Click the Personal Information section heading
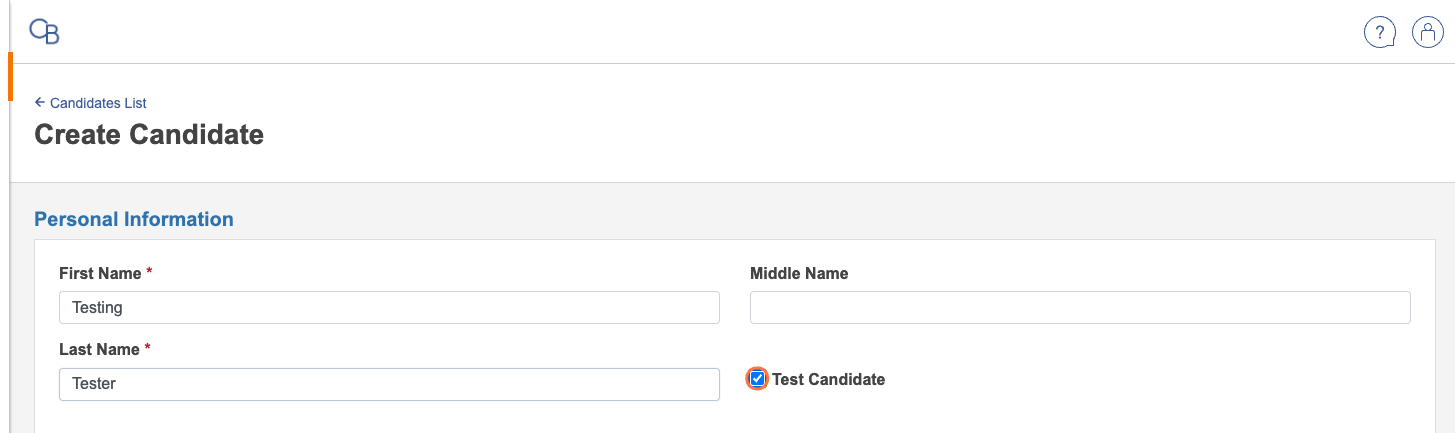This screenshot has width=1455, height=433. pos(134,219)
